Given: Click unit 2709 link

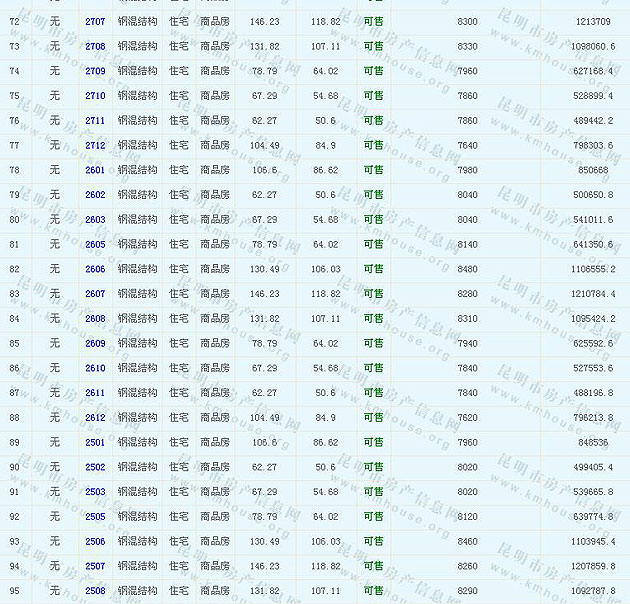Looking at the screenshot, I should click(x=95, y=71).
